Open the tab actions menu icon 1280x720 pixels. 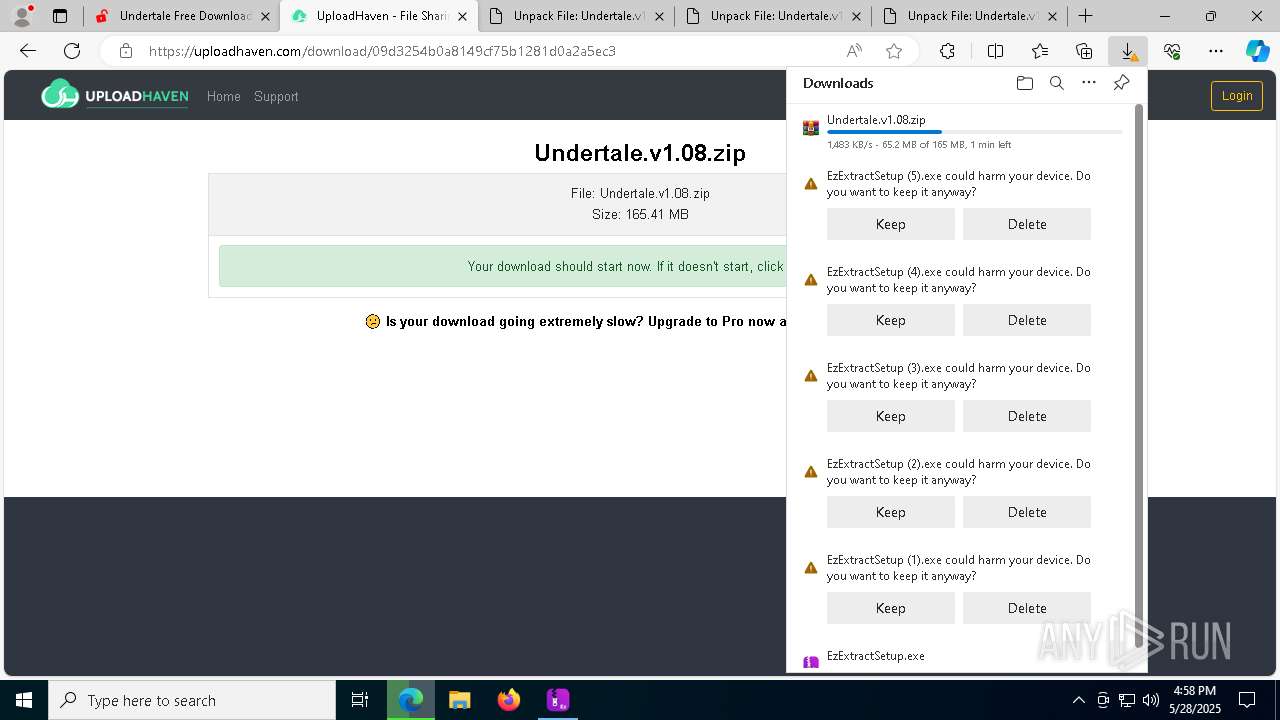[60, 16]
